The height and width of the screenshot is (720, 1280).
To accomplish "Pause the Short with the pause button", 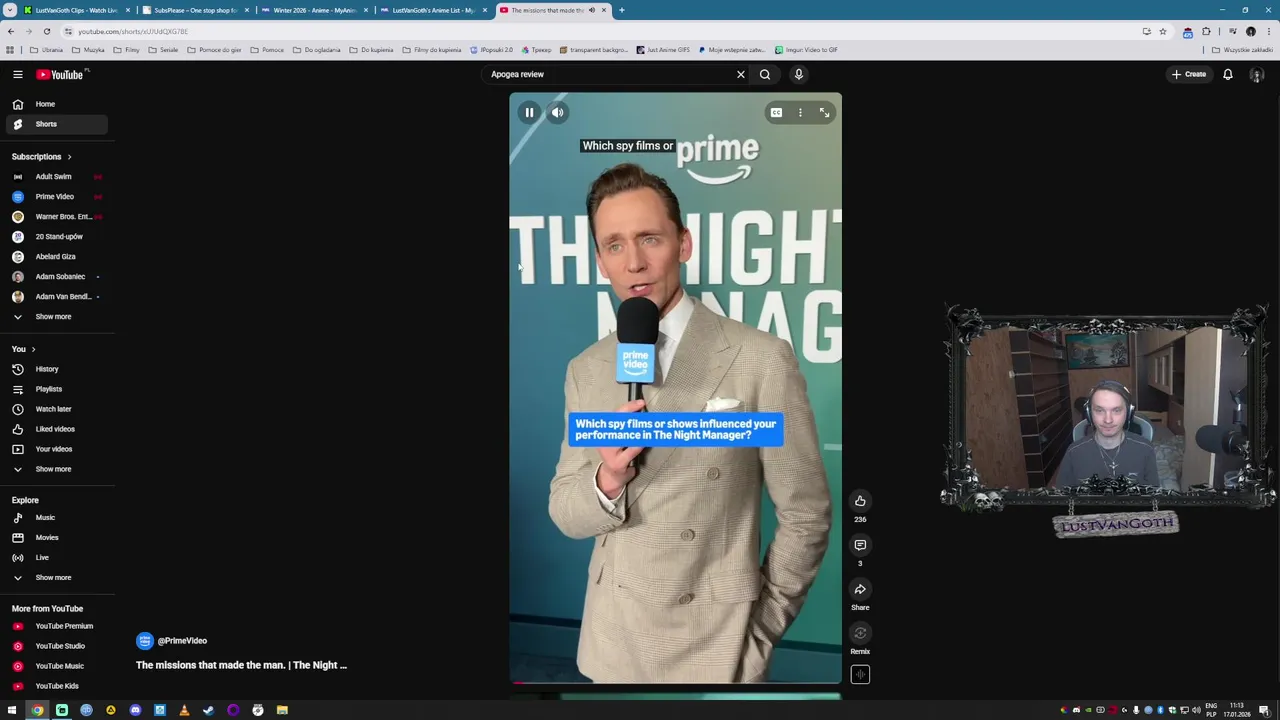I will click(529, 112).
